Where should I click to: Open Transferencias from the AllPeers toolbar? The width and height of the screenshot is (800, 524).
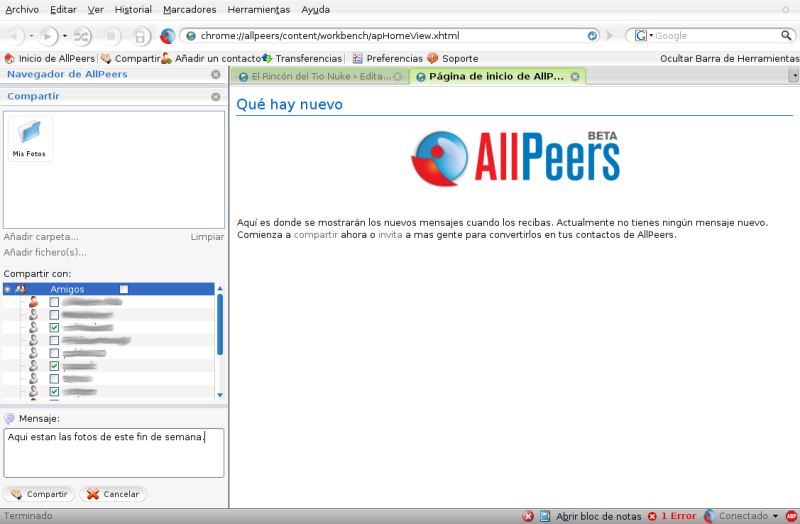pos(302,58)
